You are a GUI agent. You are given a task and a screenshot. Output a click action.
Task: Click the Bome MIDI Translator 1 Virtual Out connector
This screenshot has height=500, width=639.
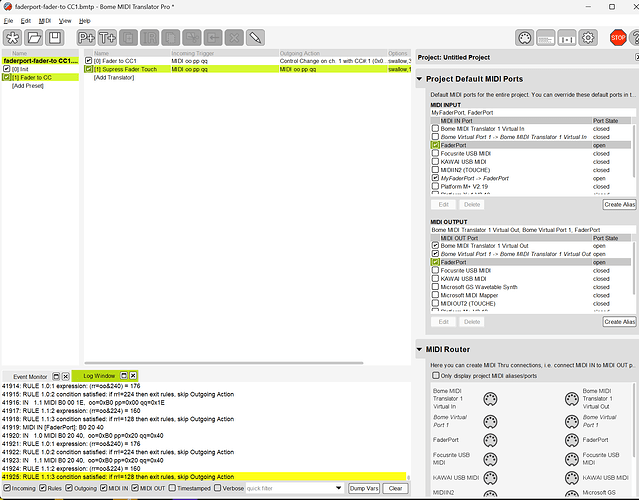(572, 399)
